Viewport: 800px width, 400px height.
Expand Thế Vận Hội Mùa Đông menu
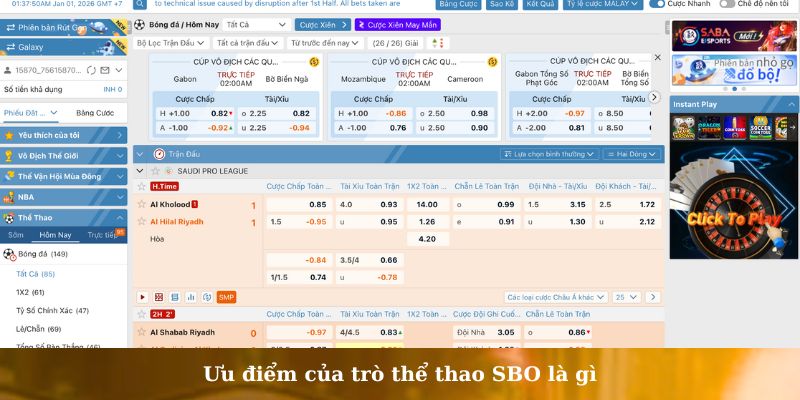pyautogui.click(x=64, y=176)
